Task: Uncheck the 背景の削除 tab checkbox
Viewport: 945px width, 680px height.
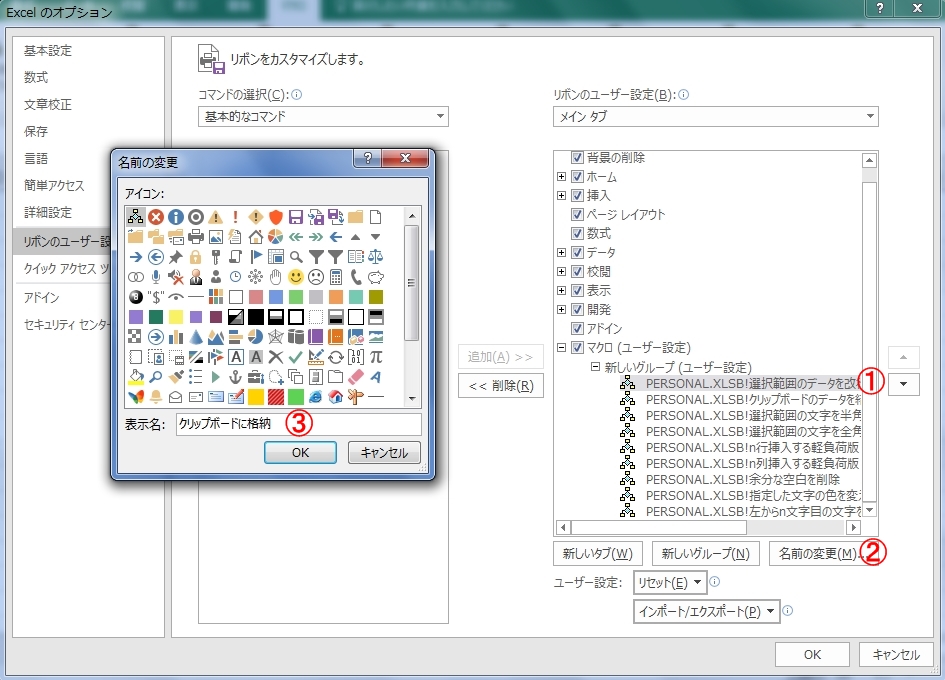Action: pos(577,157)
